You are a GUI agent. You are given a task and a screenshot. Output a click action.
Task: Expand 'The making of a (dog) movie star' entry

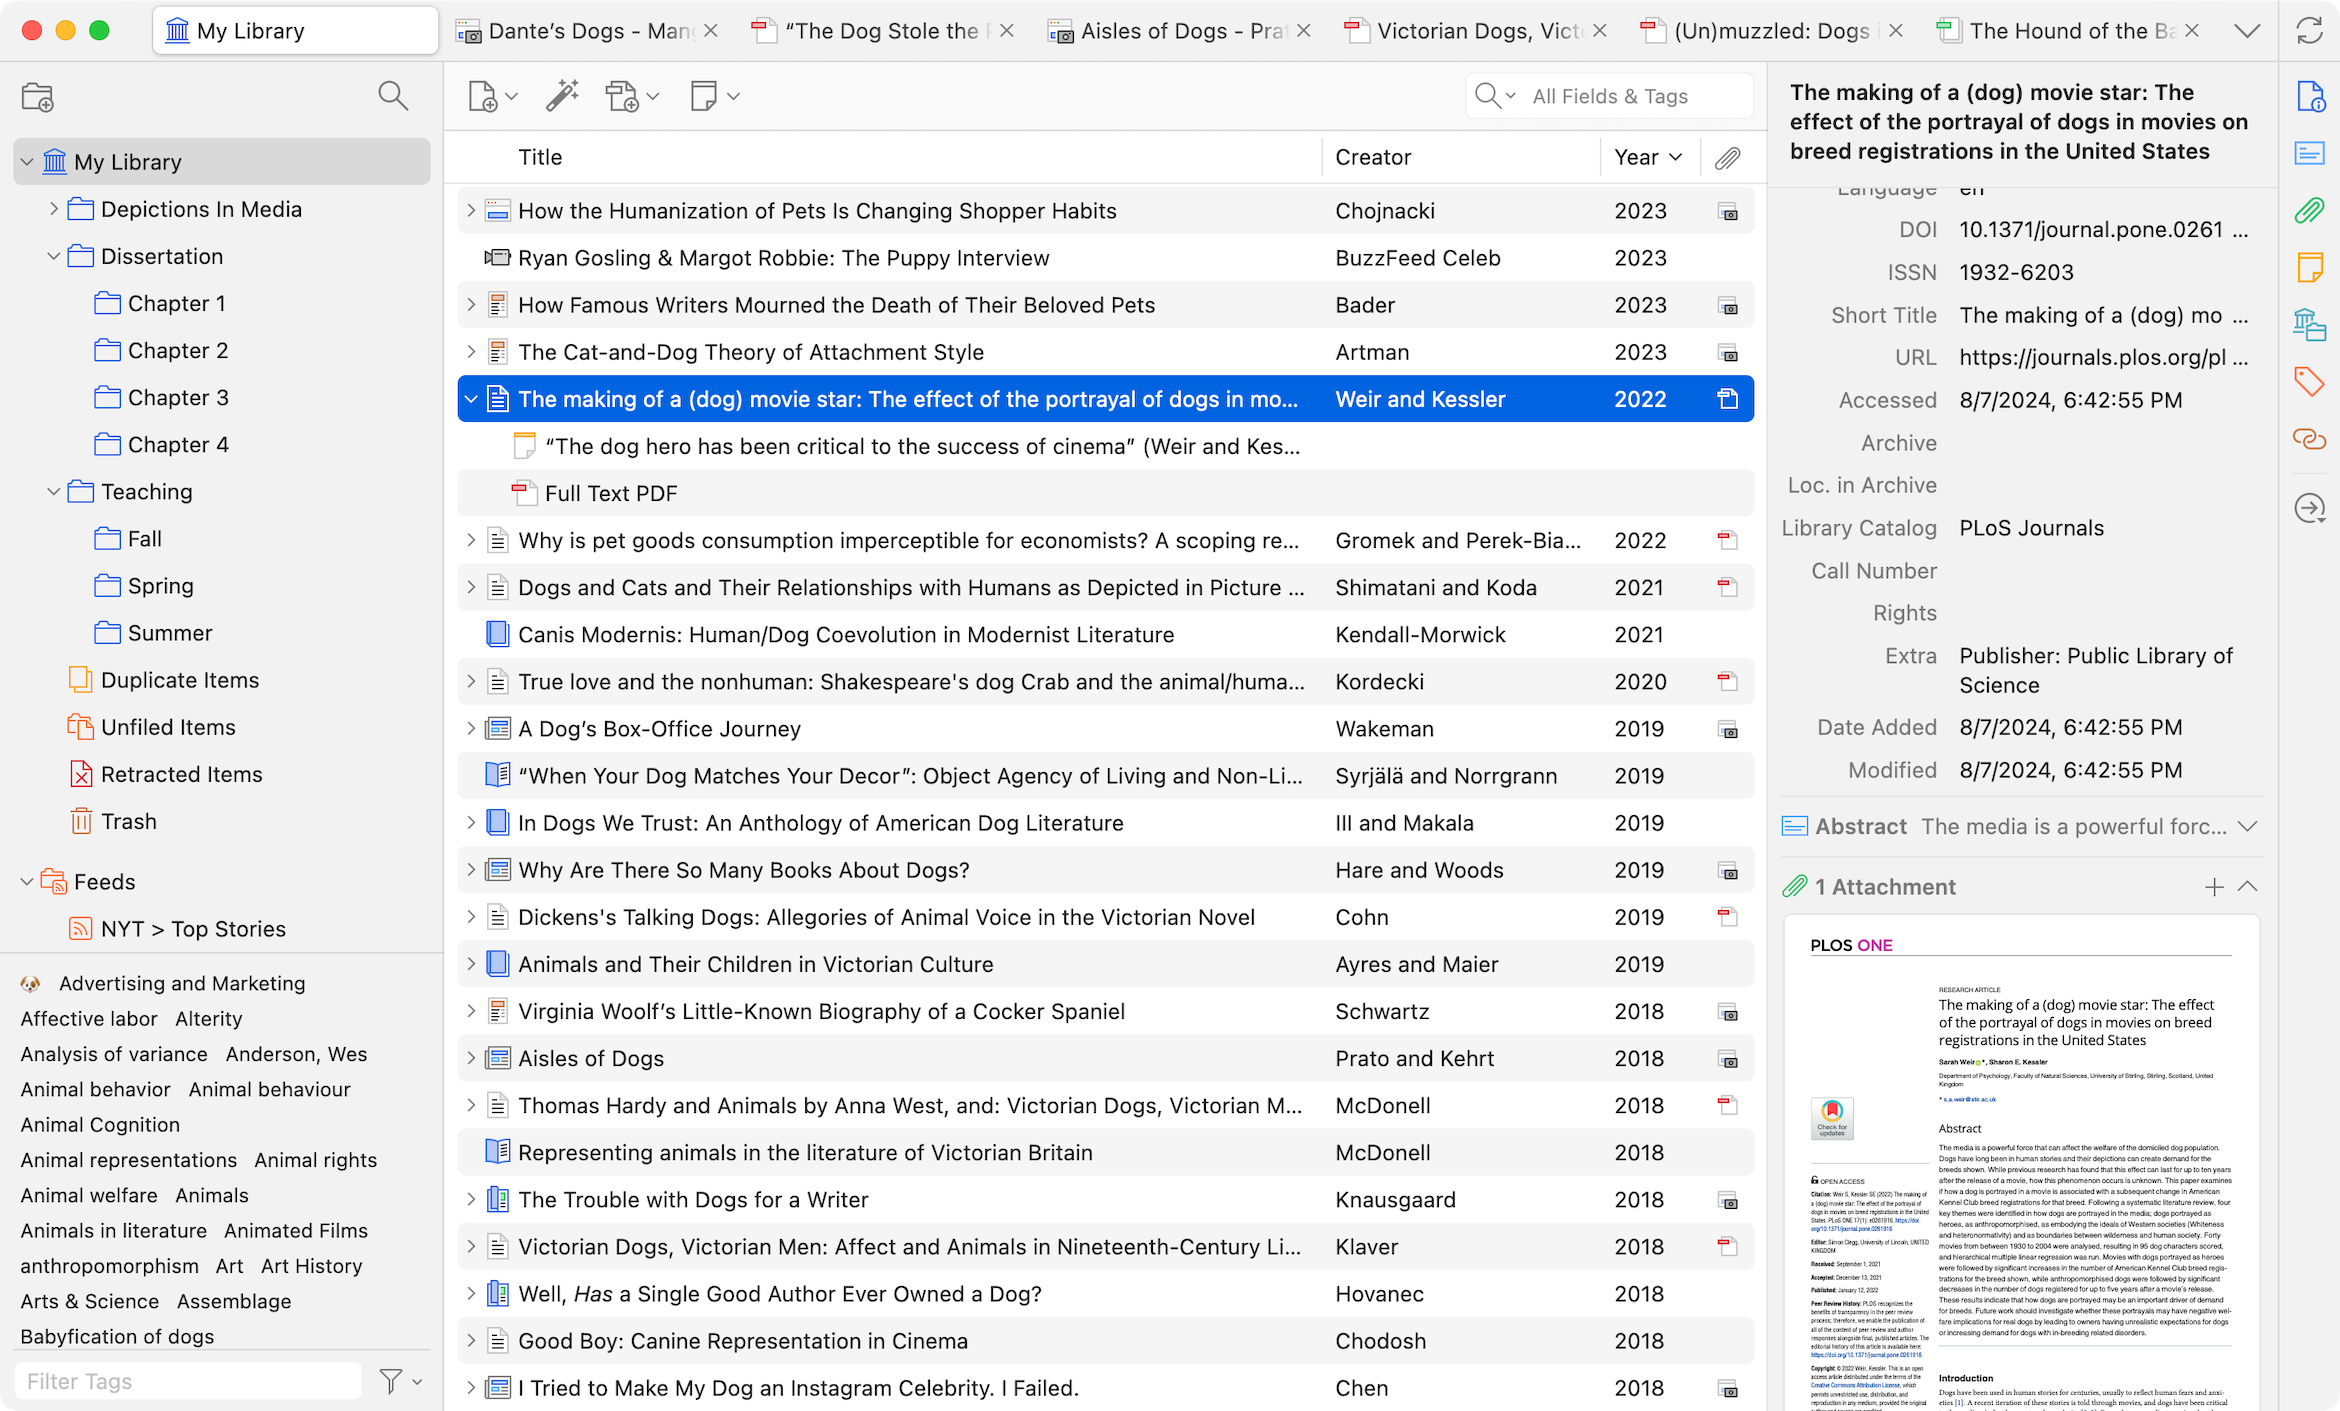[471, 398]
